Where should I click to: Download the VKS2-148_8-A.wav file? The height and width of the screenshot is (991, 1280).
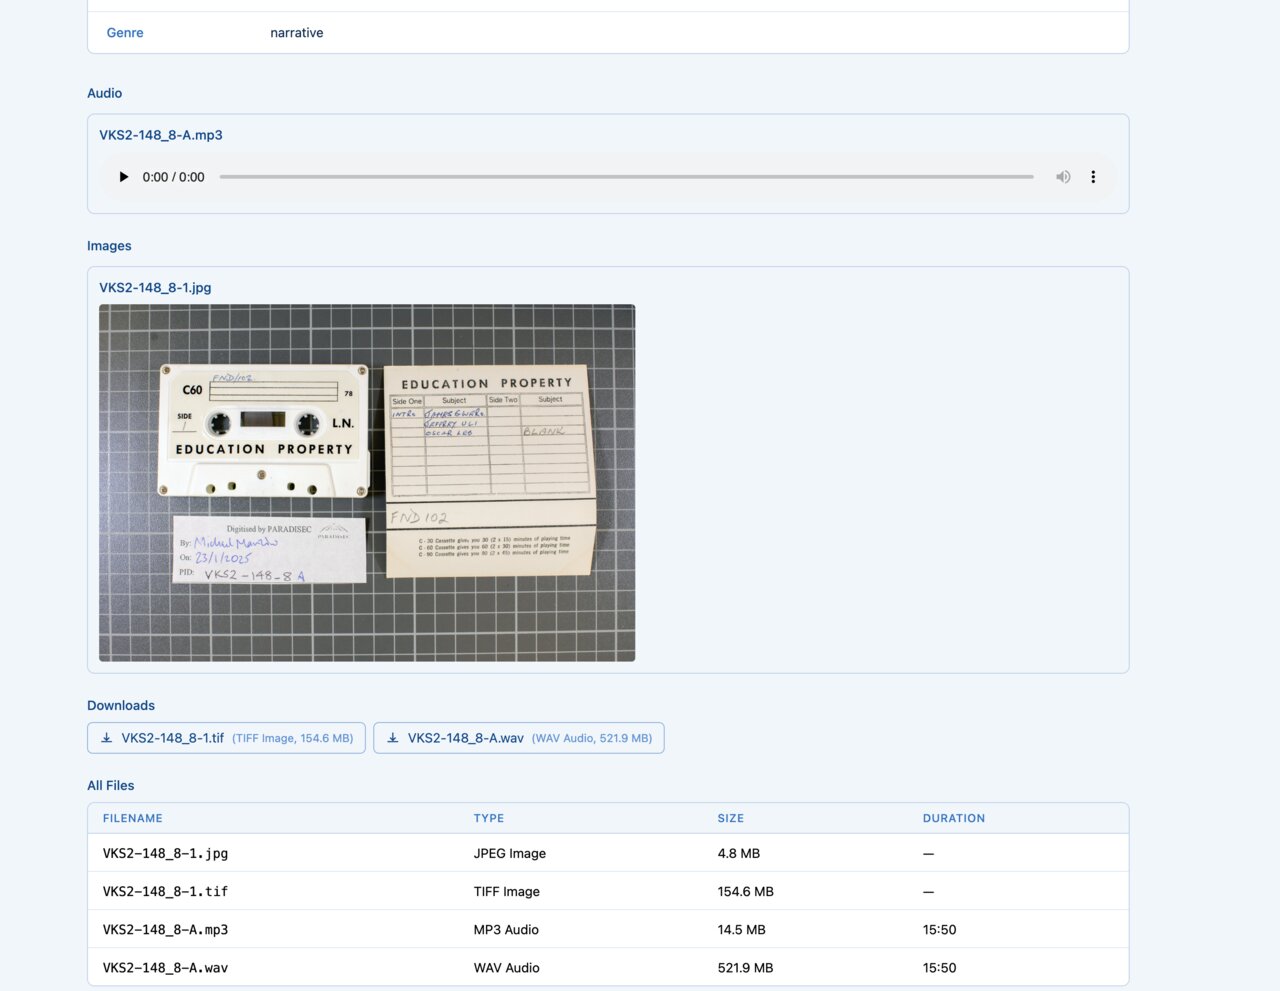[x=517, y=737]
